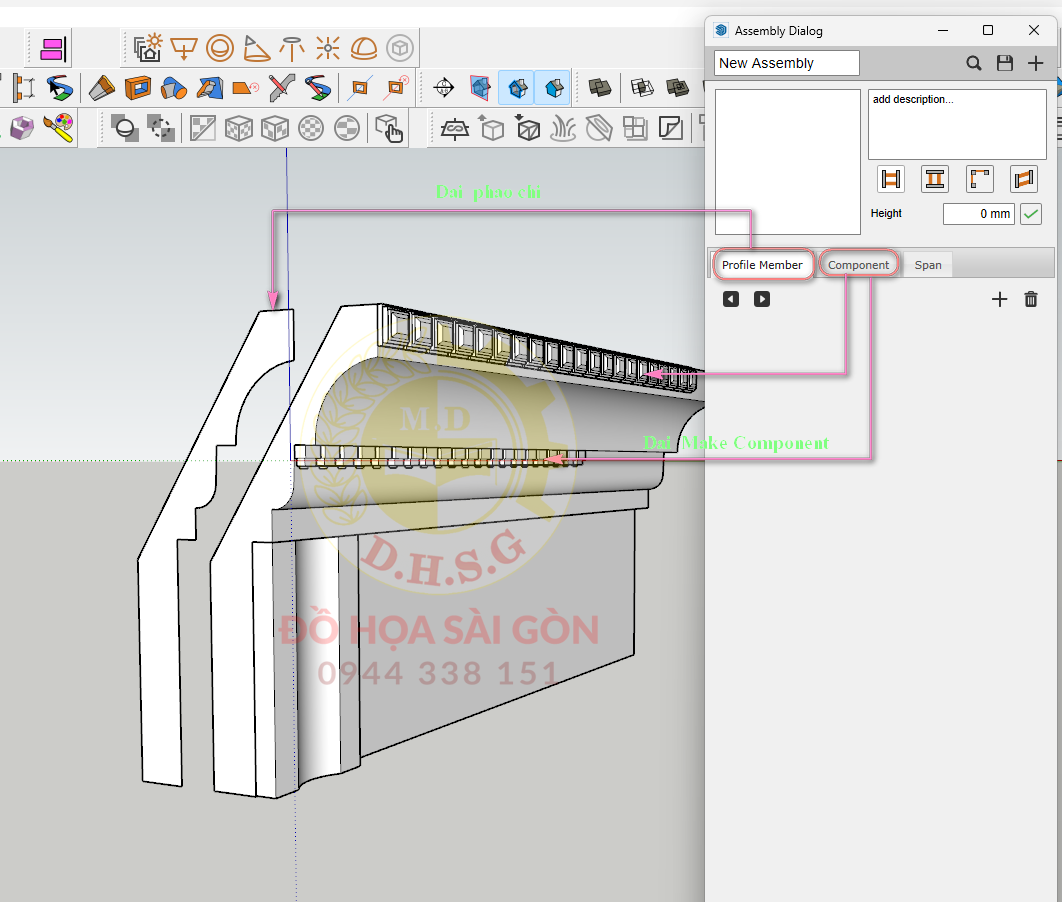Add a member with the lower plus button
Image resolution: width=1062 pixels, height=902 pixels.
coord(999,299)
